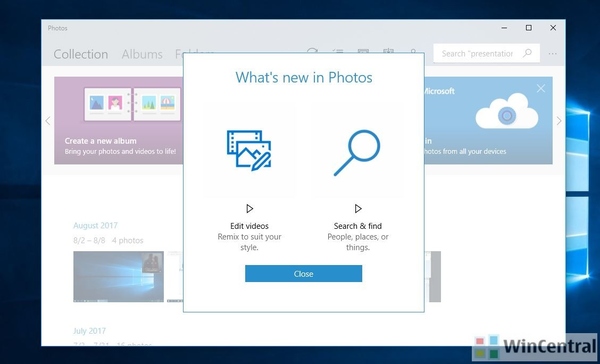Click the "8/2 – 8/8 4 photos" text
Image resolution: width=600 pixels, height=364 pixels.
pyautogui.click(x=108, y=241)
